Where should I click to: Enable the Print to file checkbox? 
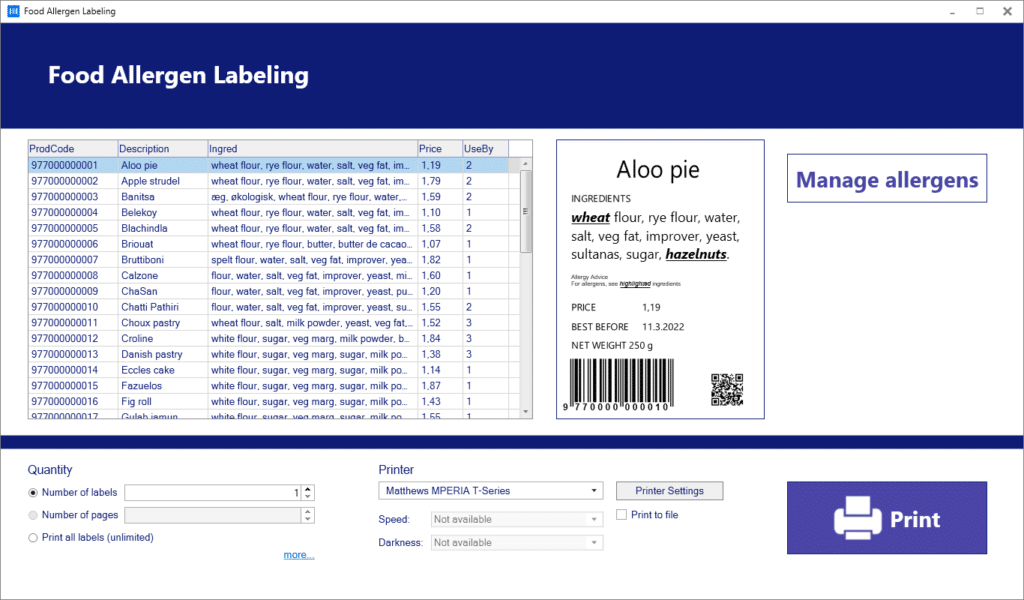[x=621, y=515]
